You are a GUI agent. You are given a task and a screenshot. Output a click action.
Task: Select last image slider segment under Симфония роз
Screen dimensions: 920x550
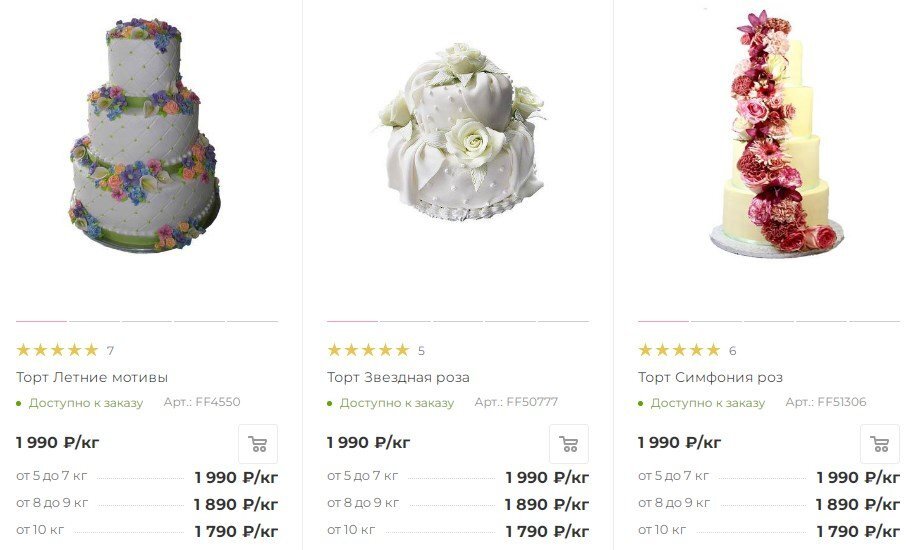coord(874,322)
